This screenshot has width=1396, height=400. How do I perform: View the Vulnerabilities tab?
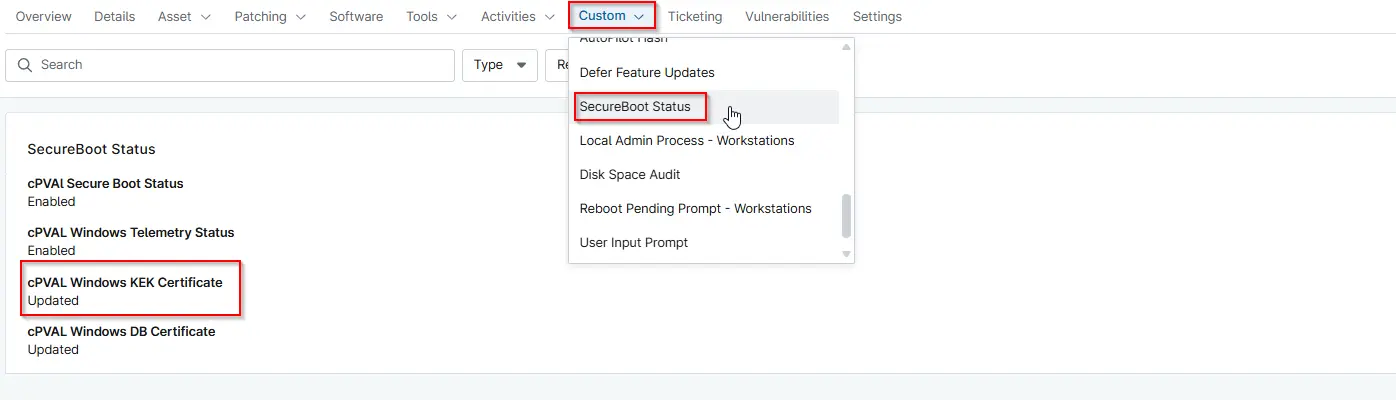787,16
